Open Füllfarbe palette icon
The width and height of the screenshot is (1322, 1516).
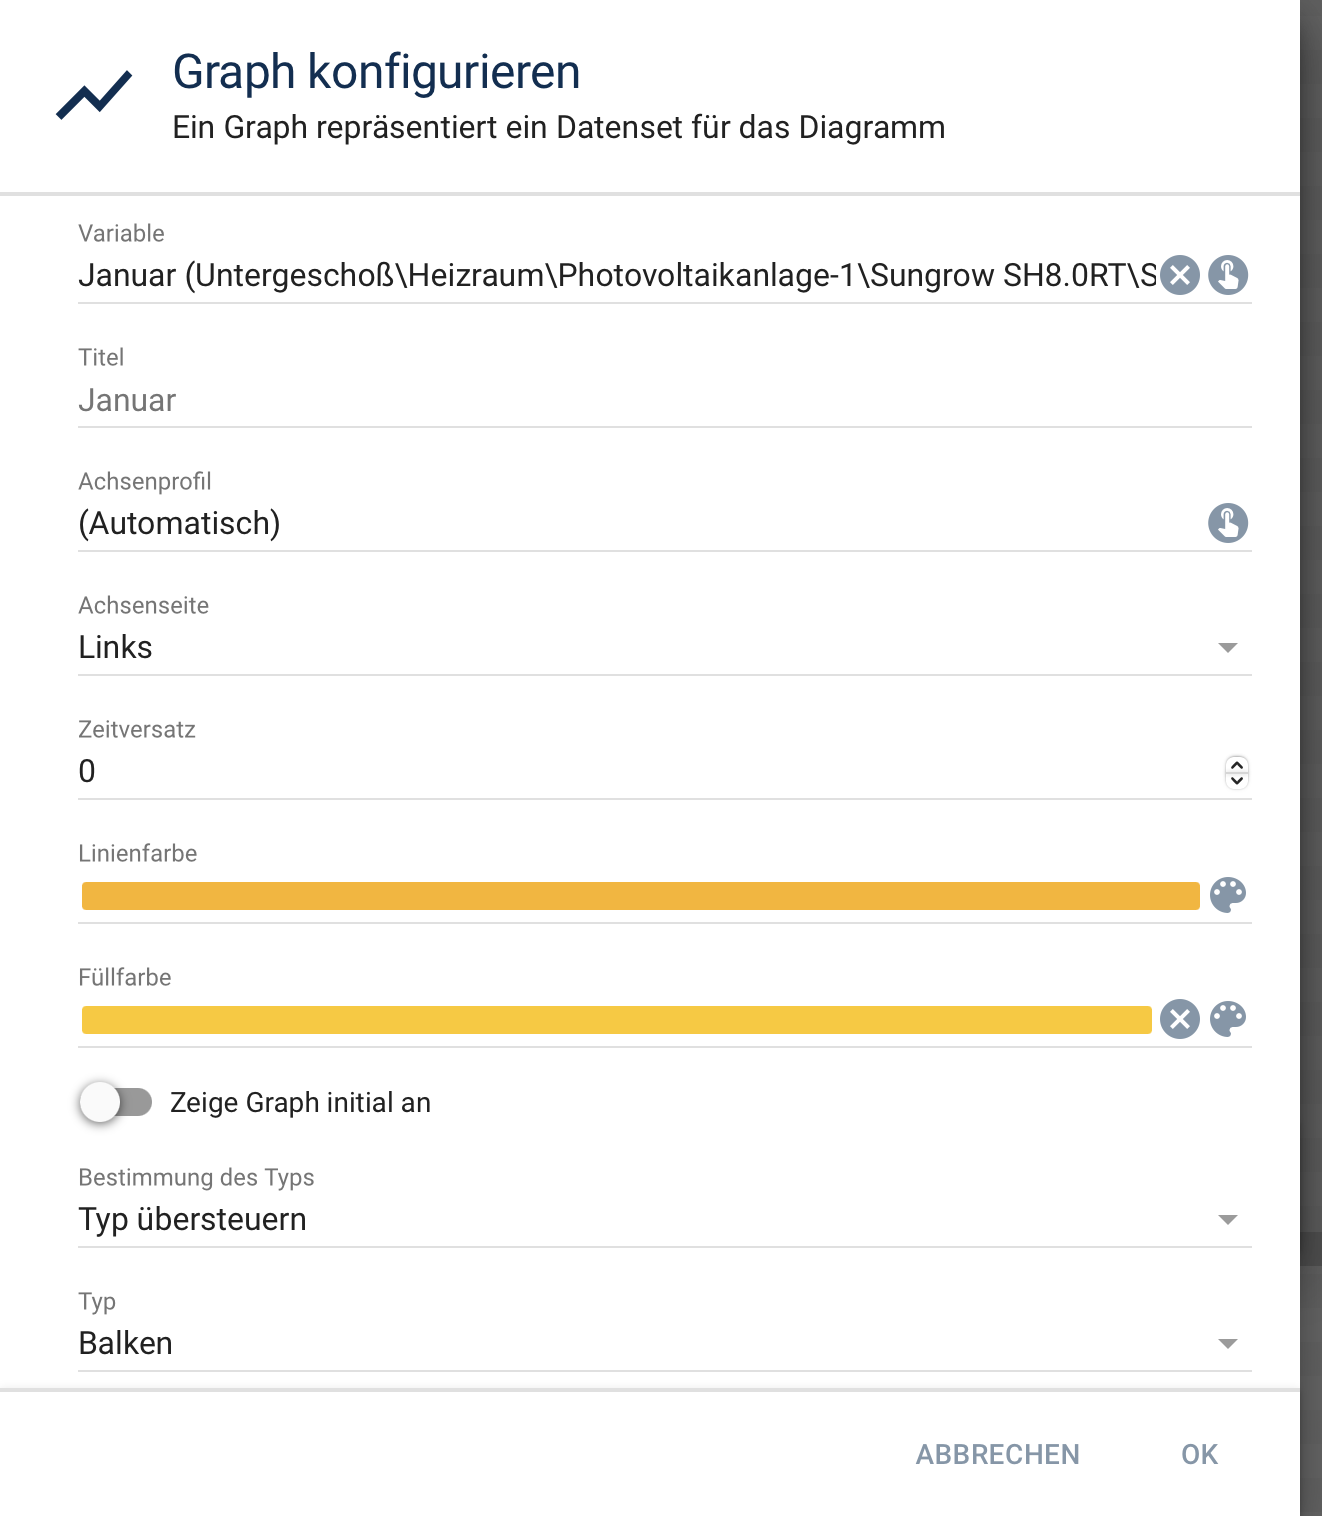tap(1228, 1019)
